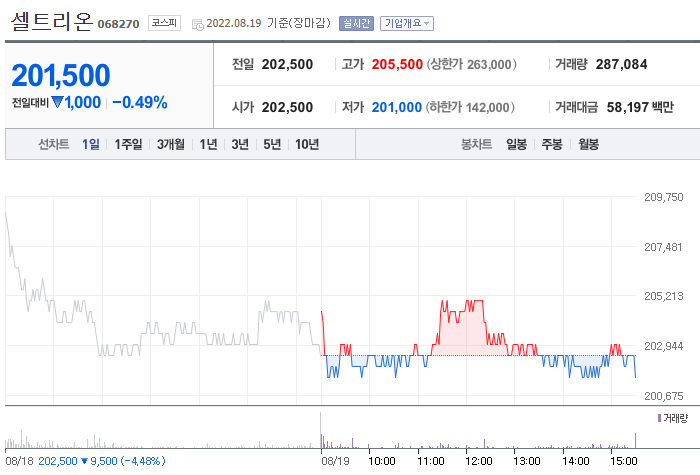Click the 200,675 y-axis label
This screenshot has width=700, height=475.
663,396
